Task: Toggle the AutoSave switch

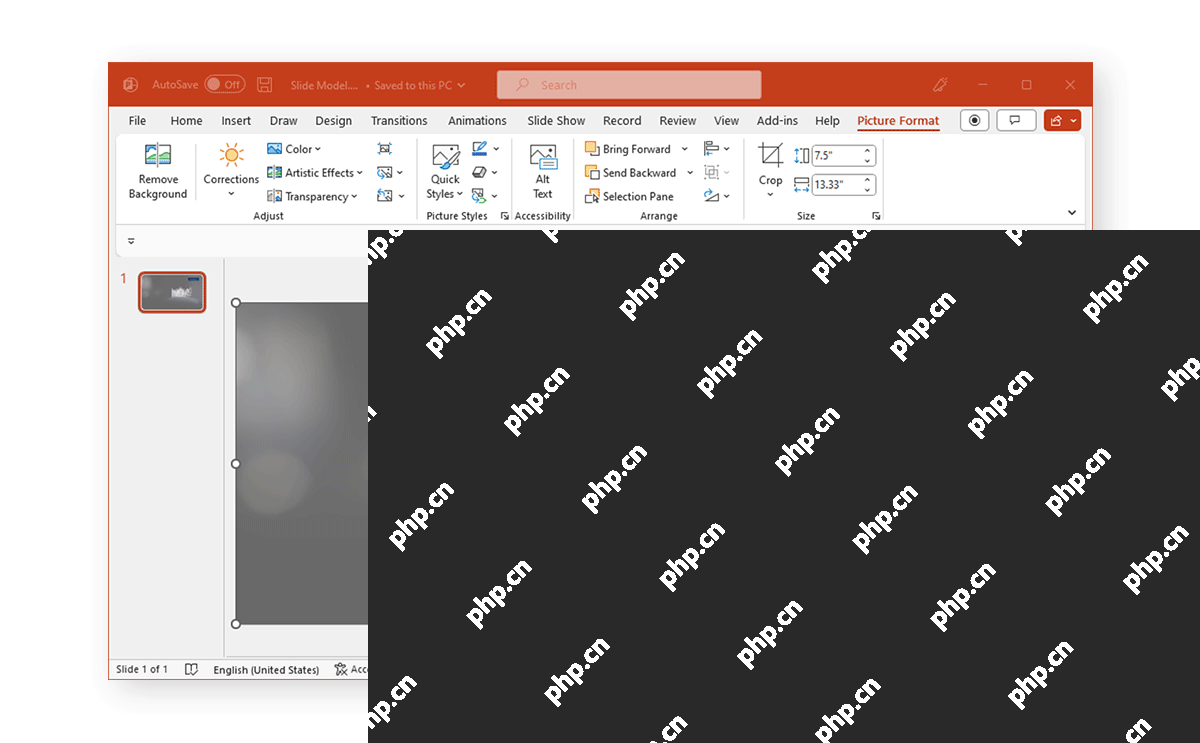Action: tap(225, 85)
